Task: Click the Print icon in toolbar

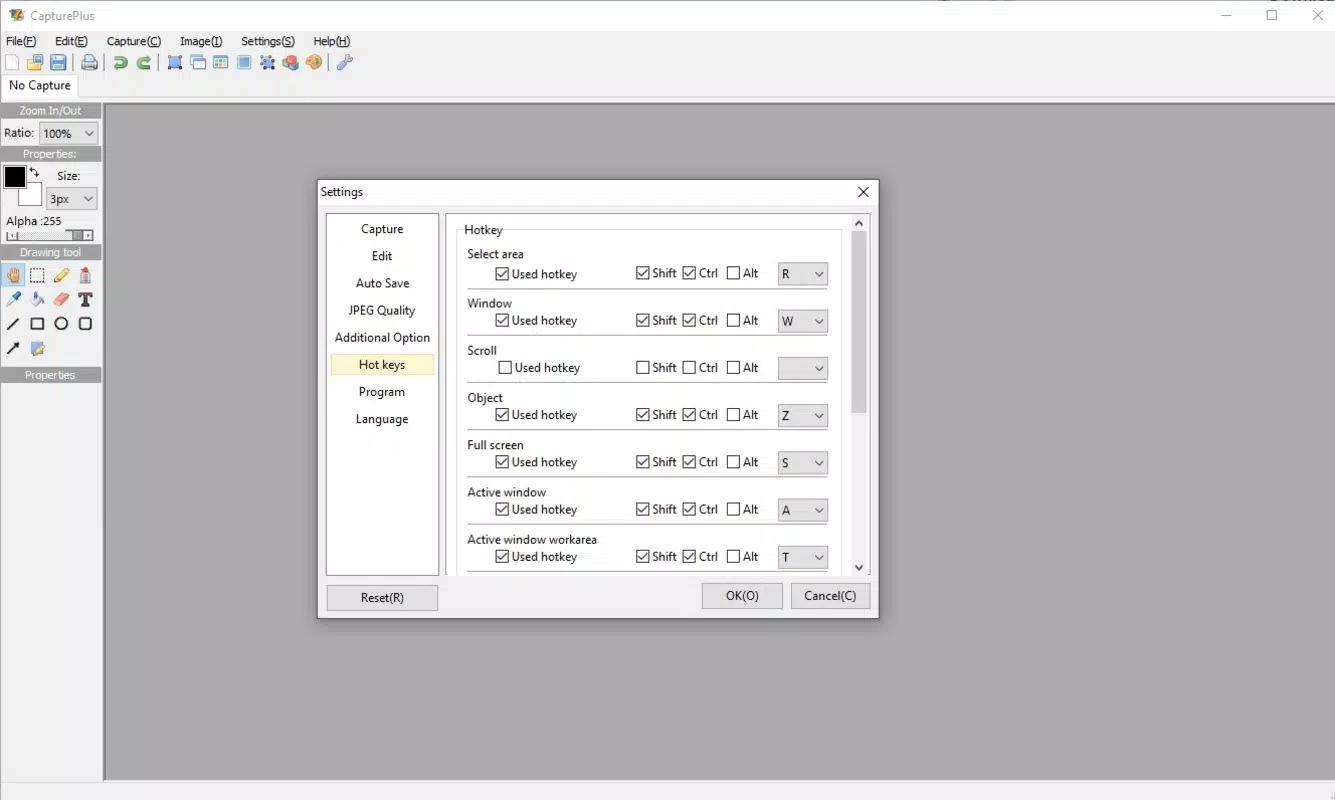Action: click(x=89, y=63)
